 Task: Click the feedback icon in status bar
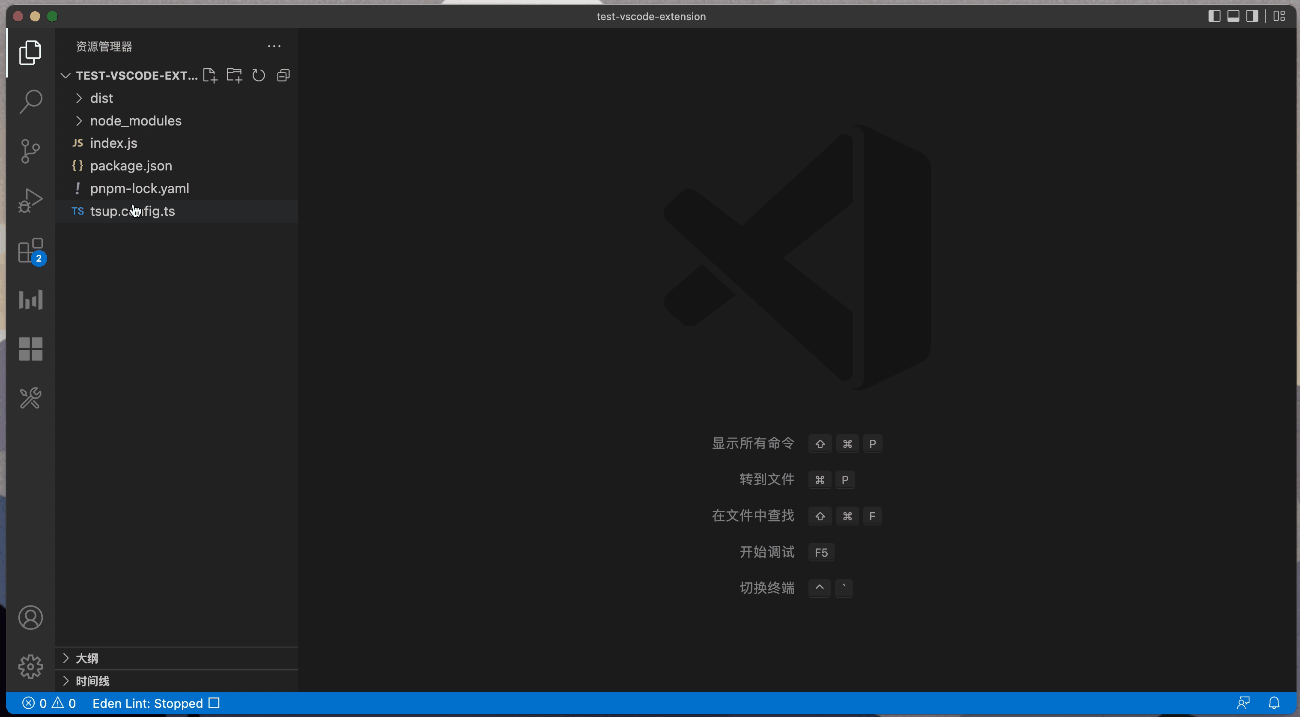[1243, 704]
